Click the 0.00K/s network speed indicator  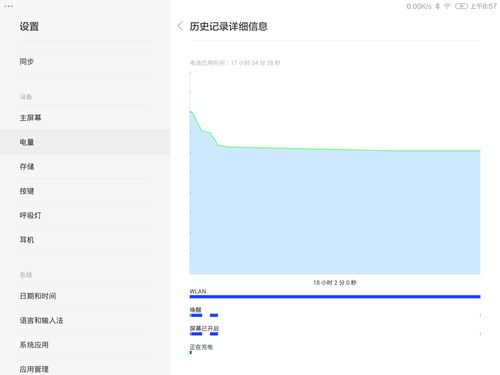click(x=419, y=6)
